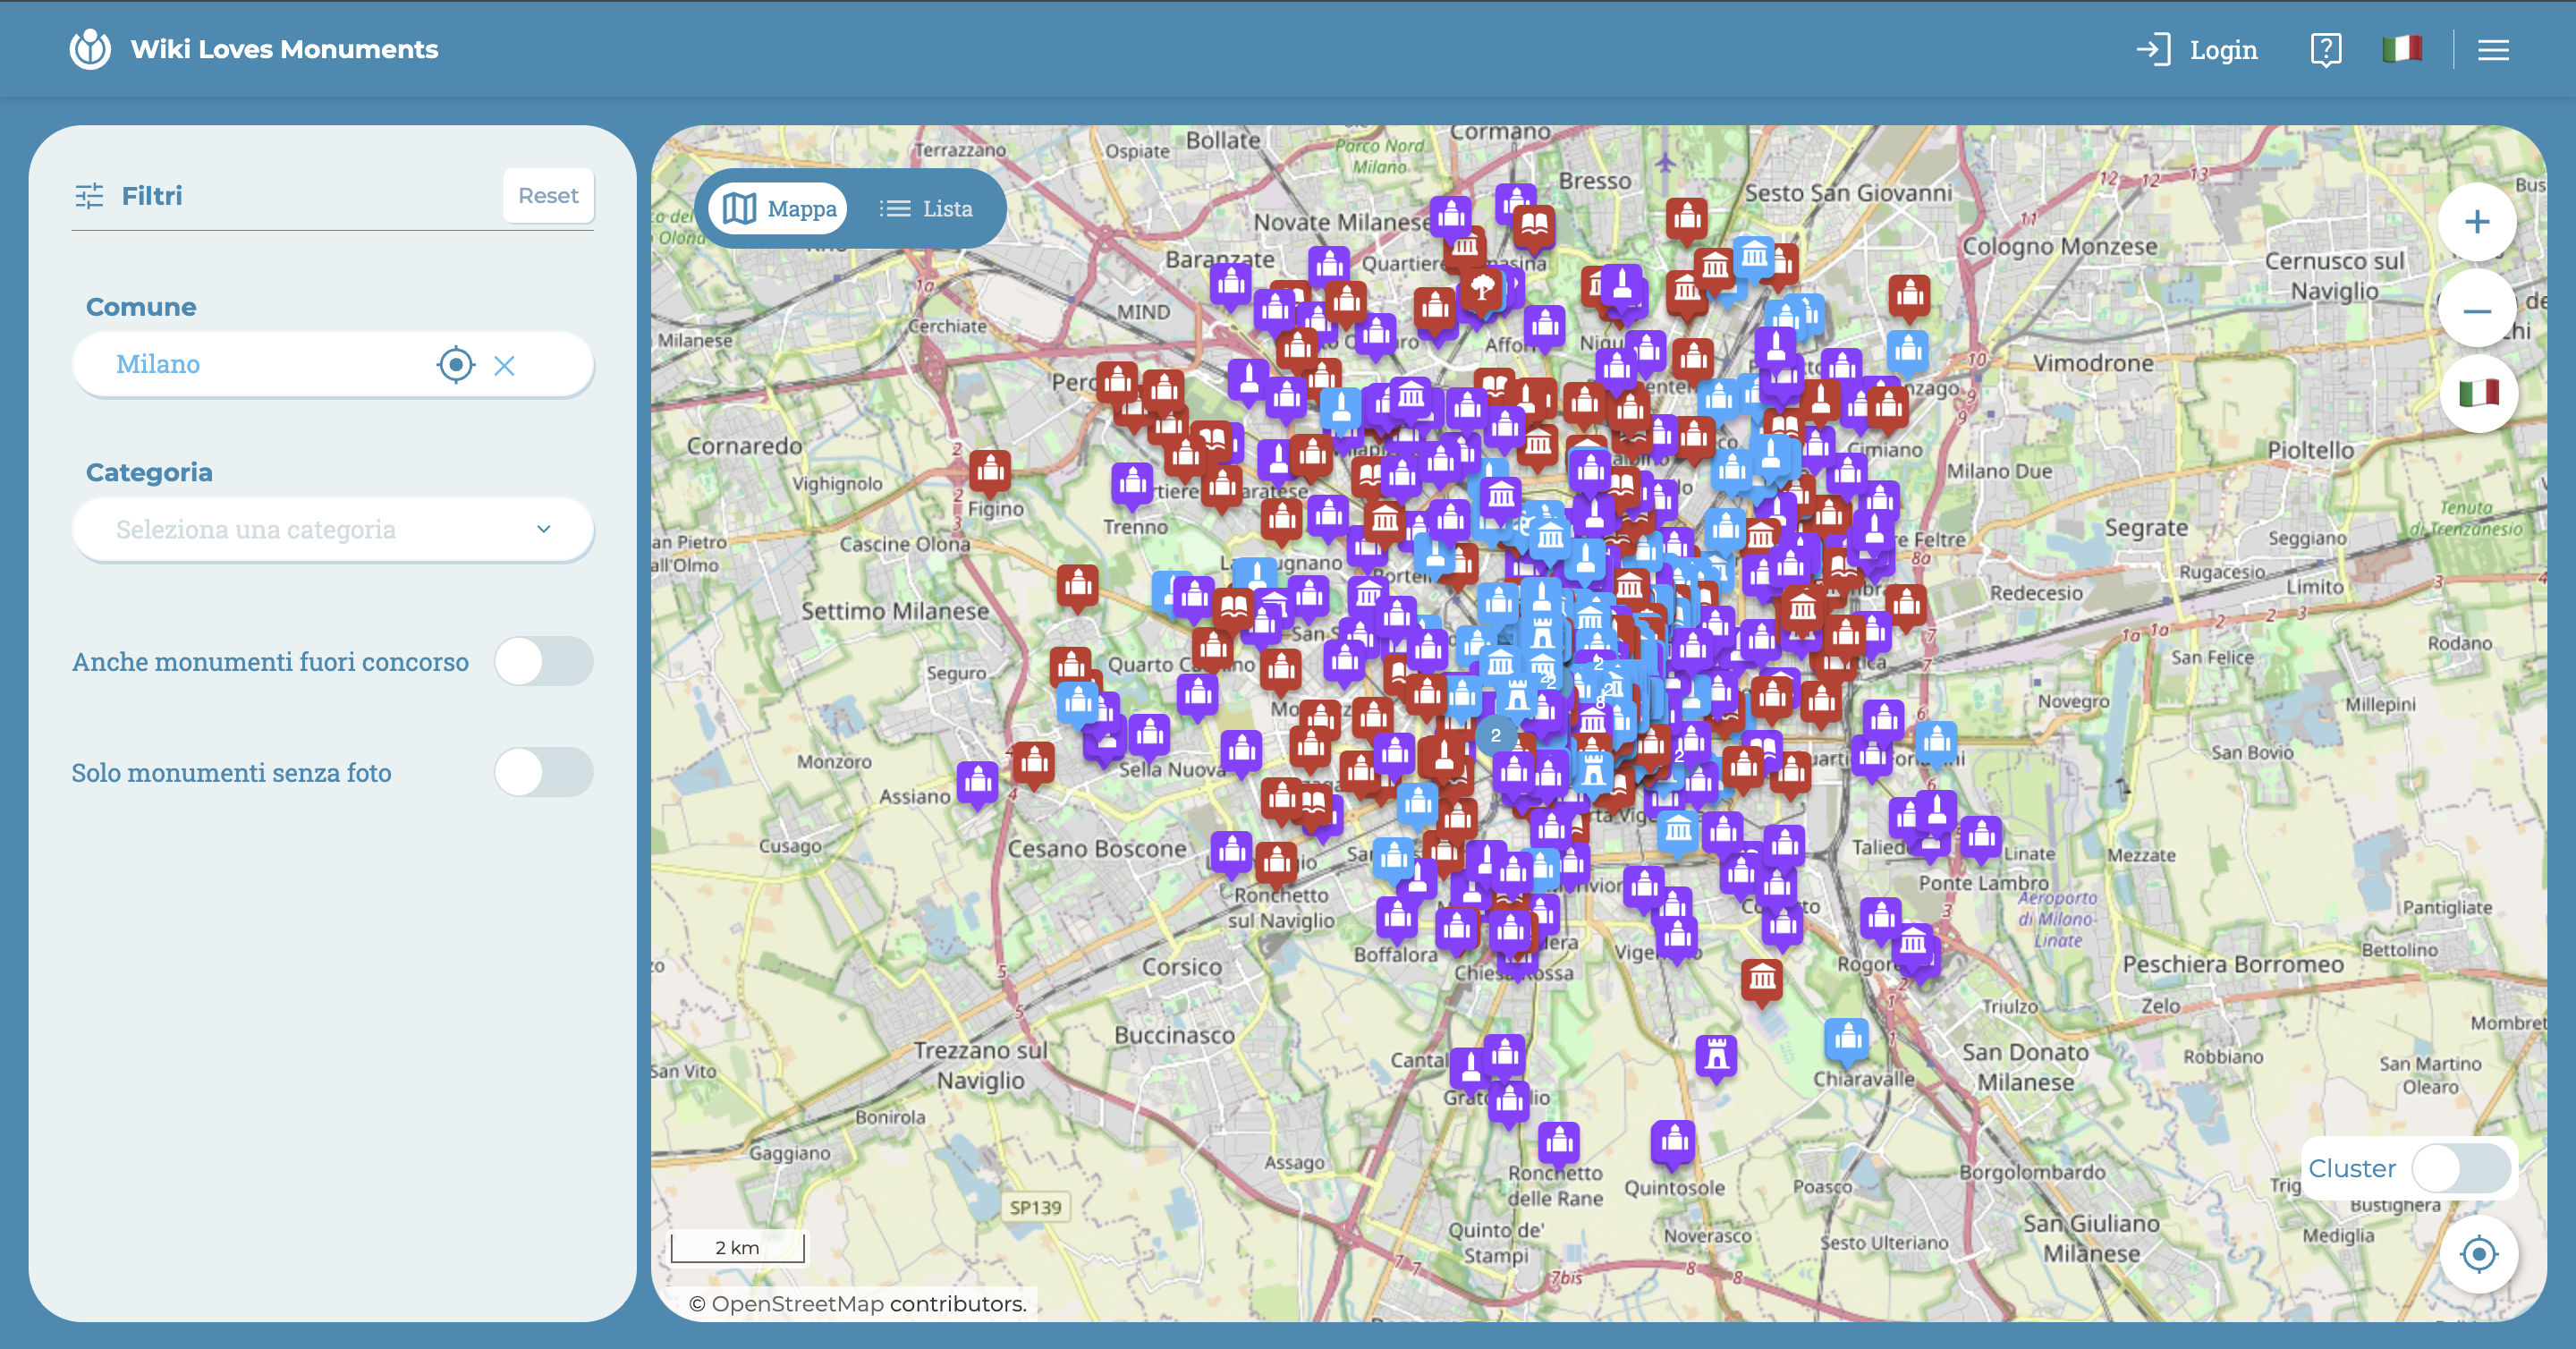Open the help question-mark icon
The width and height of the screenshot is (2576, 1349).
(x=2326, y=48)
